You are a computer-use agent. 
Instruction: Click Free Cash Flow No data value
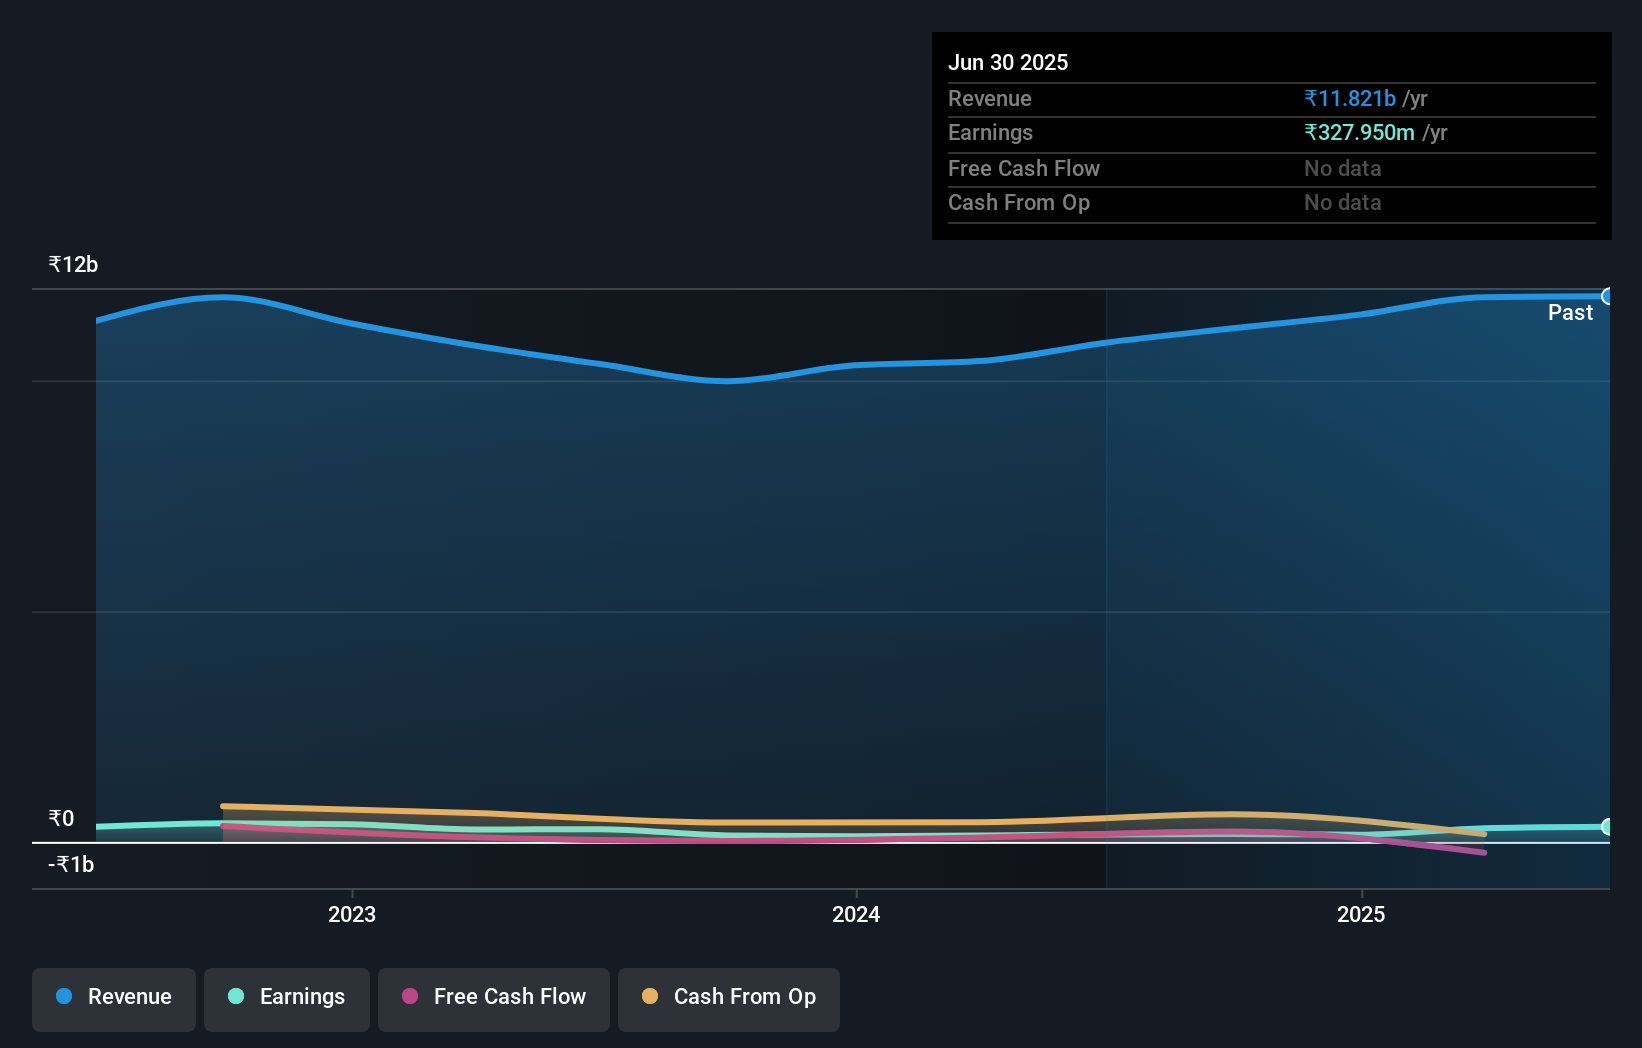click(x=1343, y=168)
